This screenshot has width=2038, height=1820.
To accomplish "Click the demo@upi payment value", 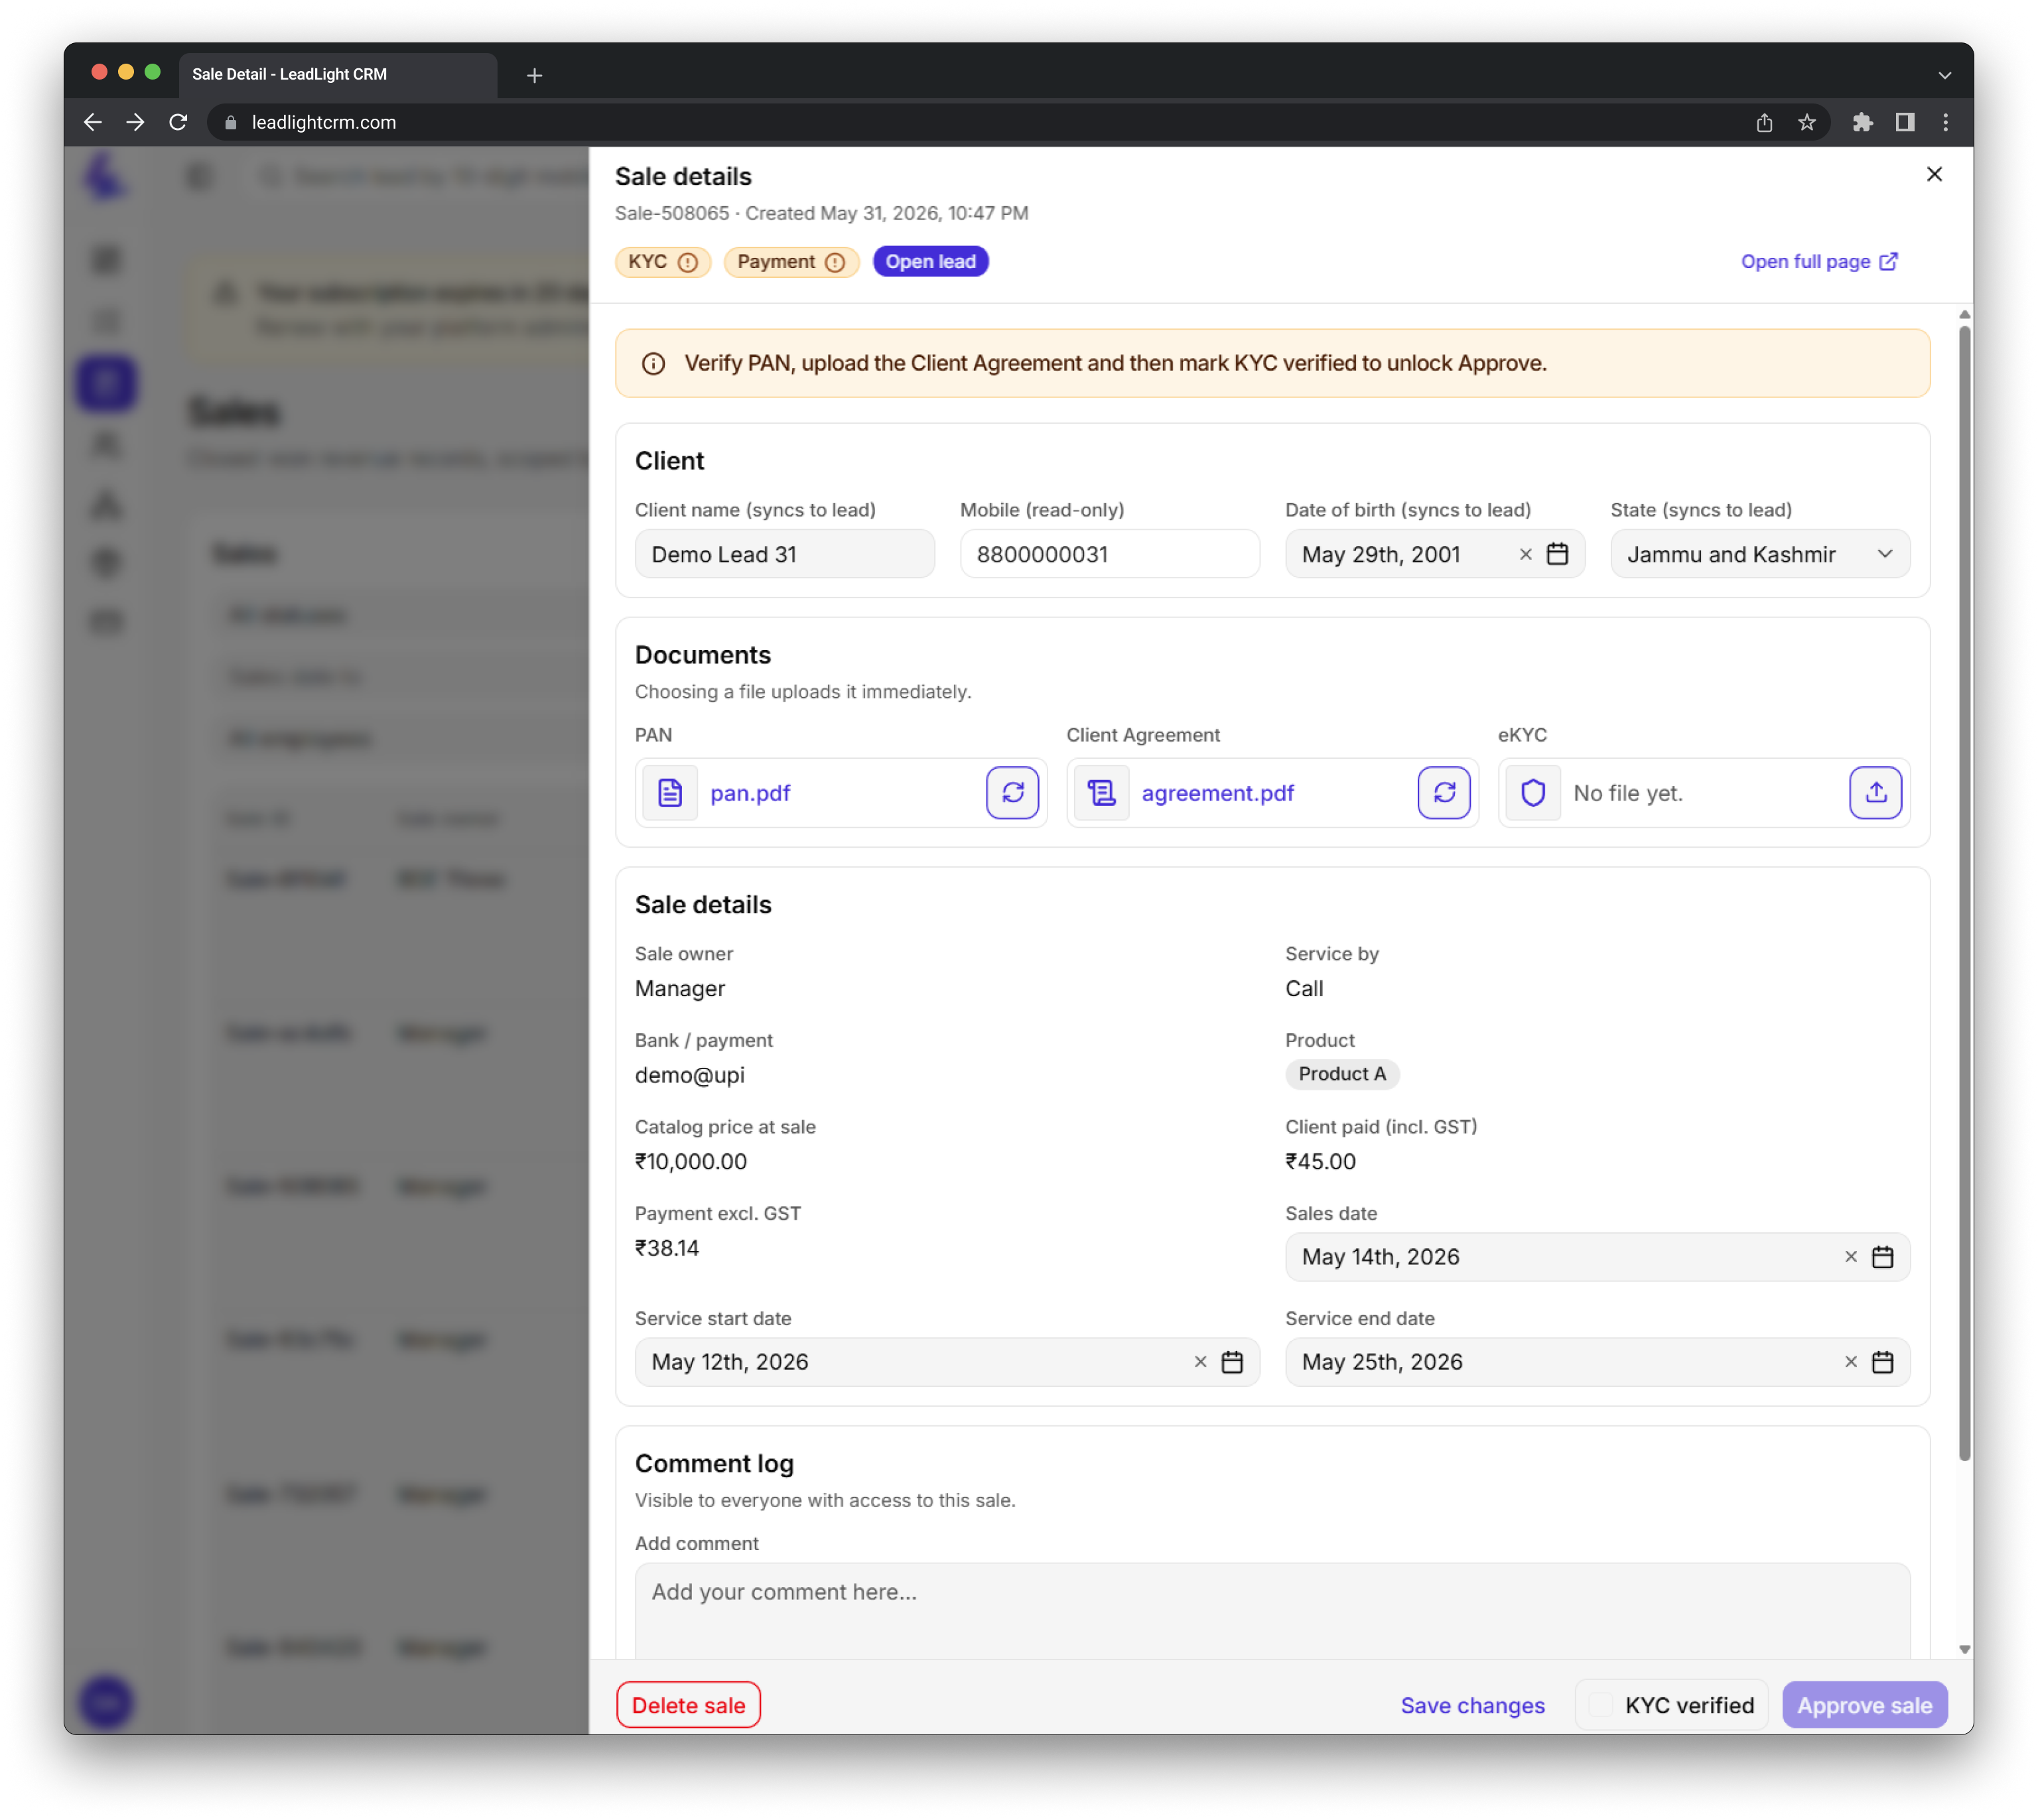I will (x=689, y=1076).
